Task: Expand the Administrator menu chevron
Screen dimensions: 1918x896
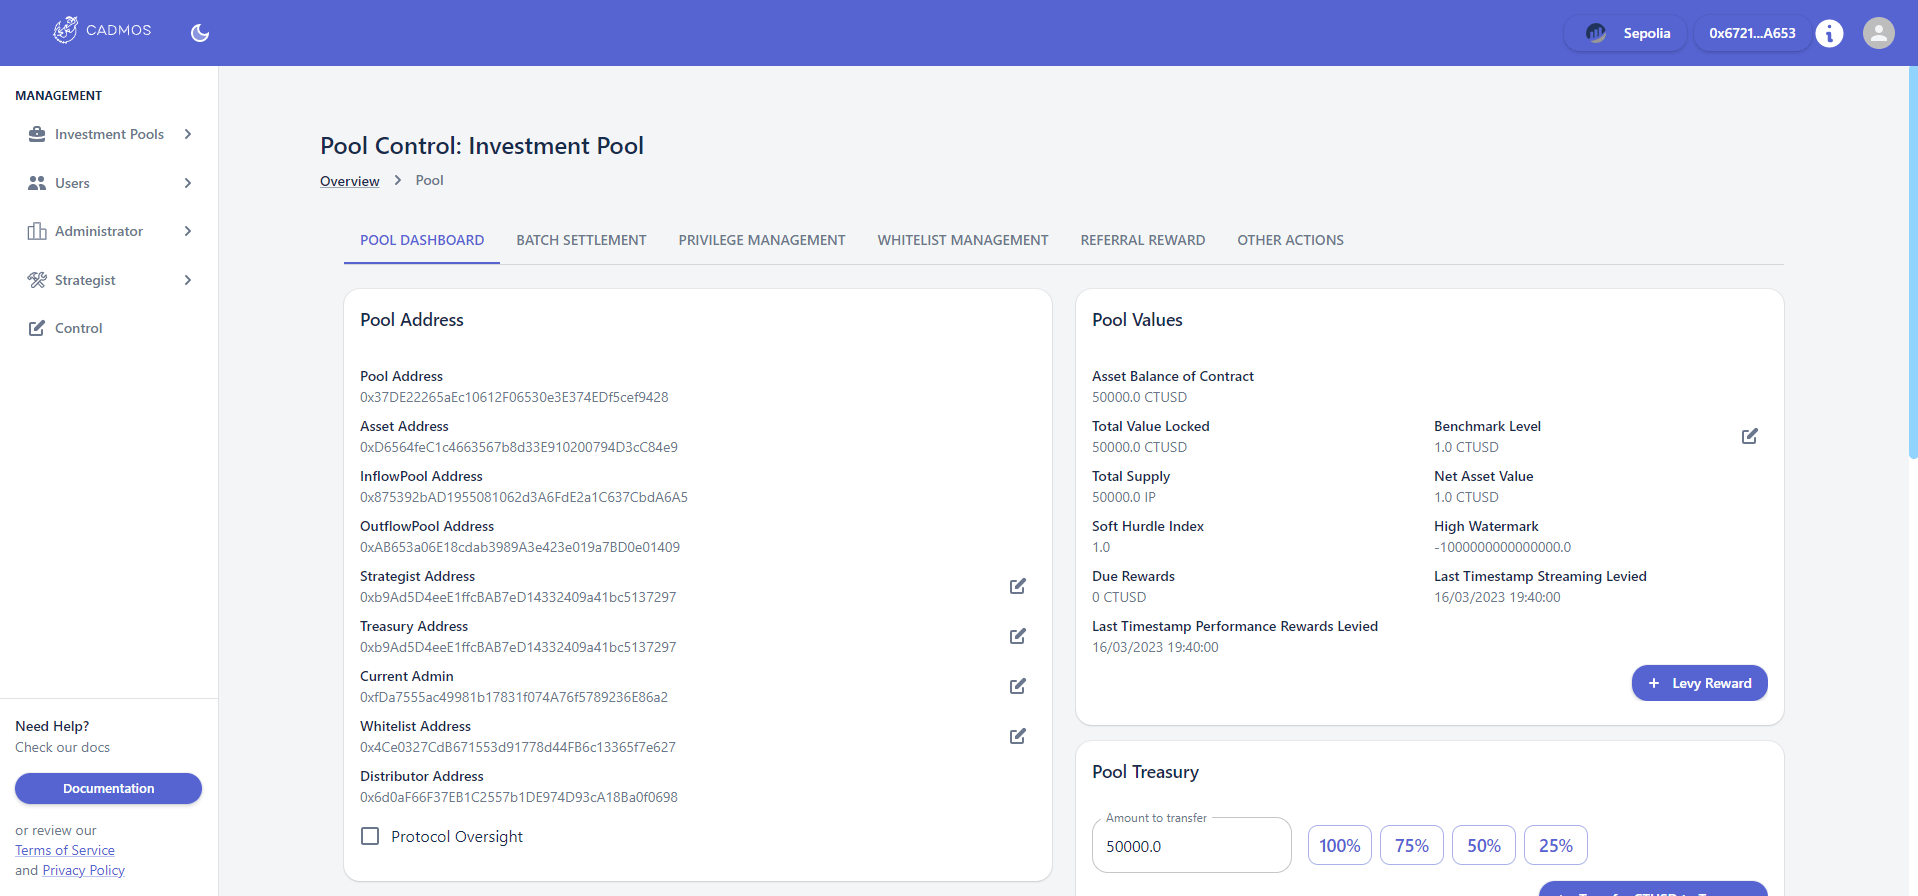Action: 188,231
